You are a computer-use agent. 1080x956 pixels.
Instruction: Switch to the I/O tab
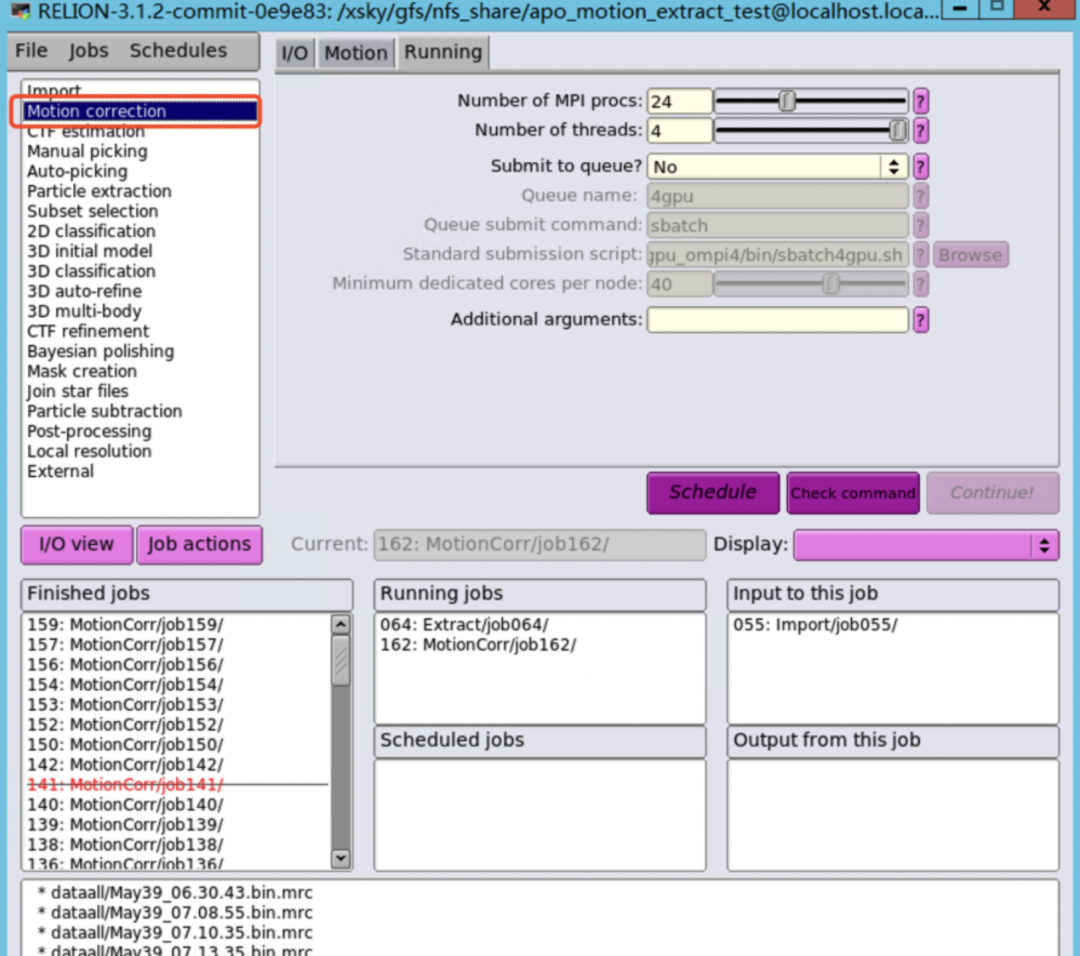[295, 53]
